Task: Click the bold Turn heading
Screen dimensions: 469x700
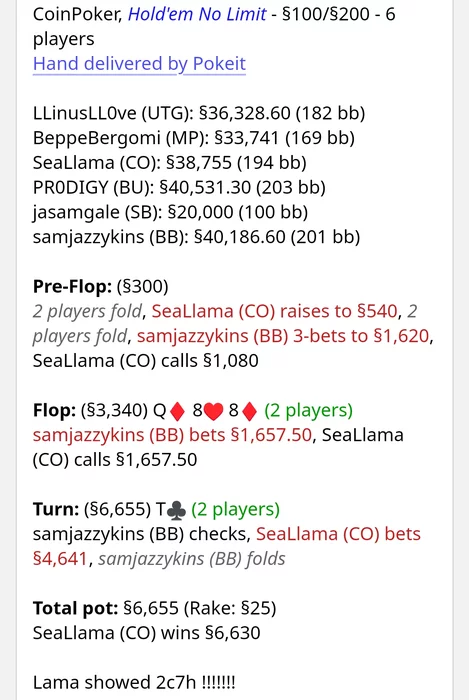Action: pyautogui.click(x=56, y=509)
